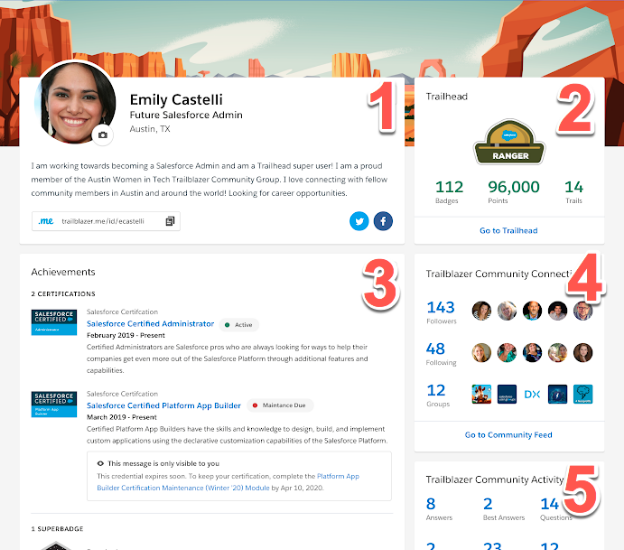This screenshot has width=624, height=550.
Task: Click the Future Salesforce Admin title text
Action: tap(186, 115)
